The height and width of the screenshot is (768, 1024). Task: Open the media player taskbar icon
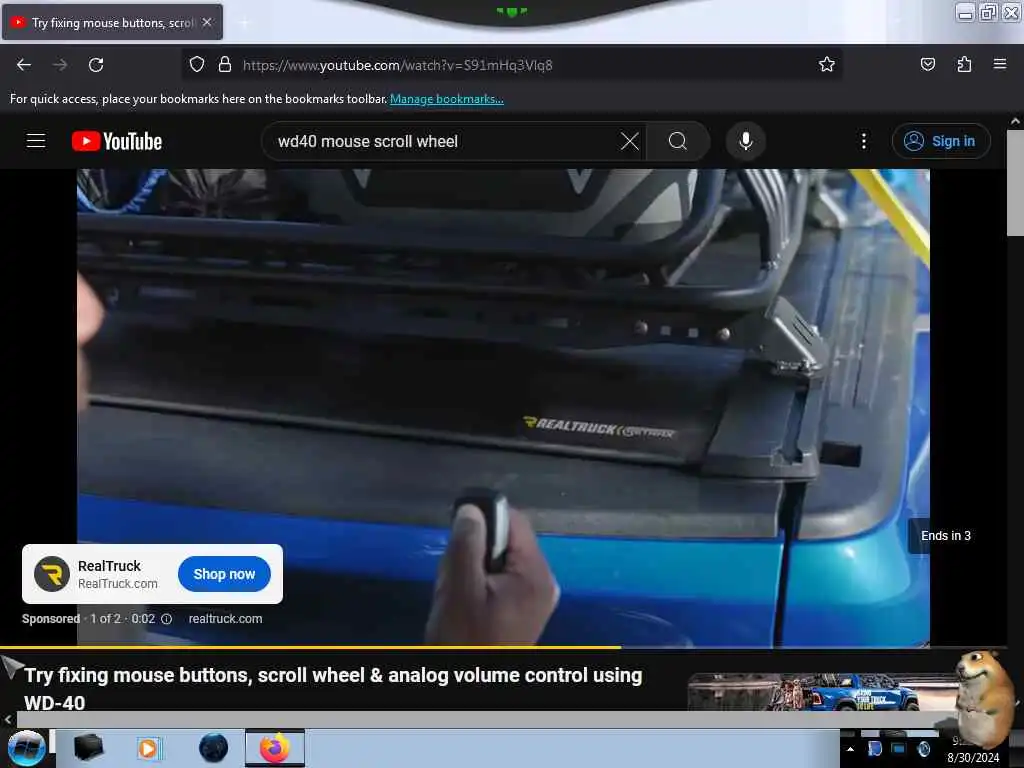(x=149, y=748)
